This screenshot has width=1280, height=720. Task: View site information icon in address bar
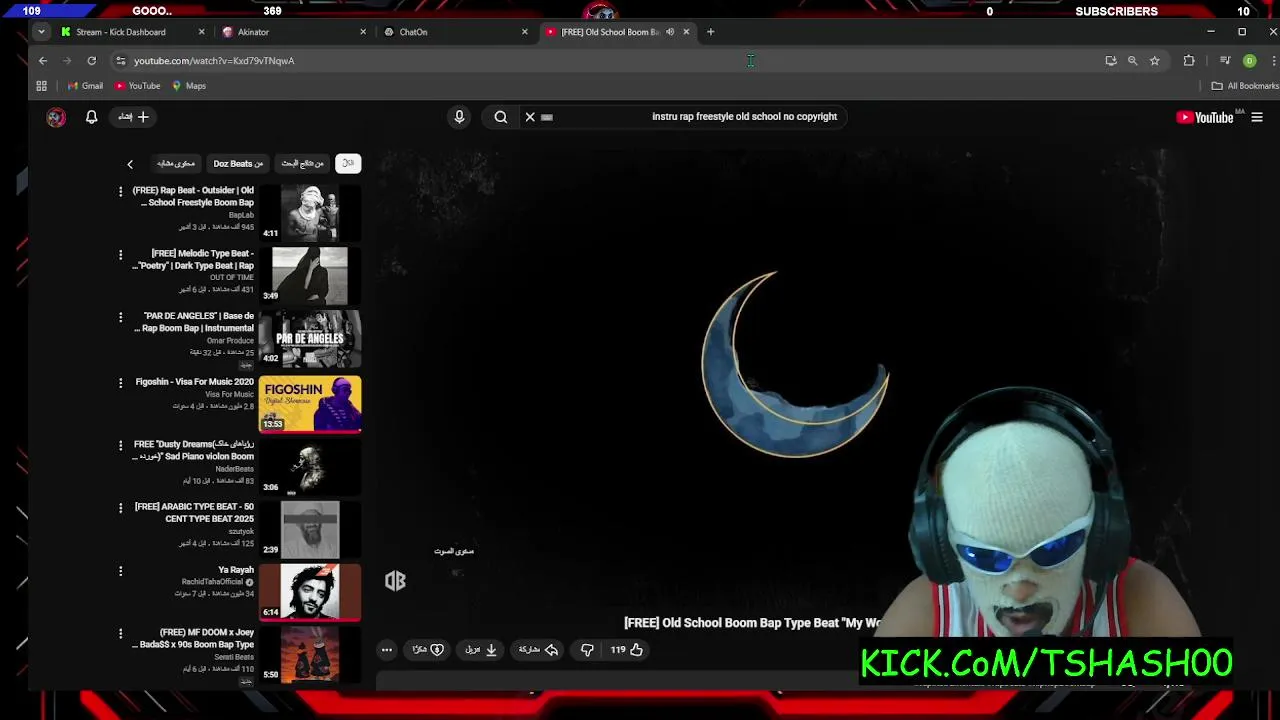click(120, 61)
